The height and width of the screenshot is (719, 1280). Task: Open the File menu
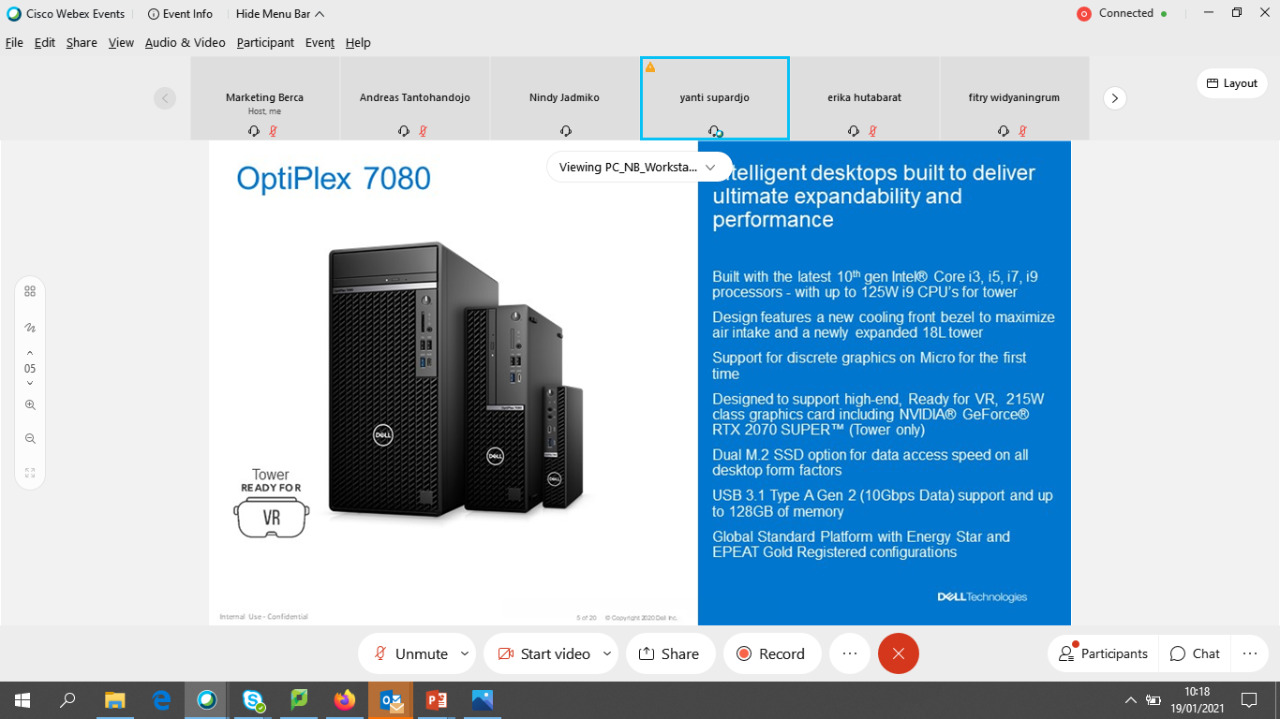[x=14, y=43]
